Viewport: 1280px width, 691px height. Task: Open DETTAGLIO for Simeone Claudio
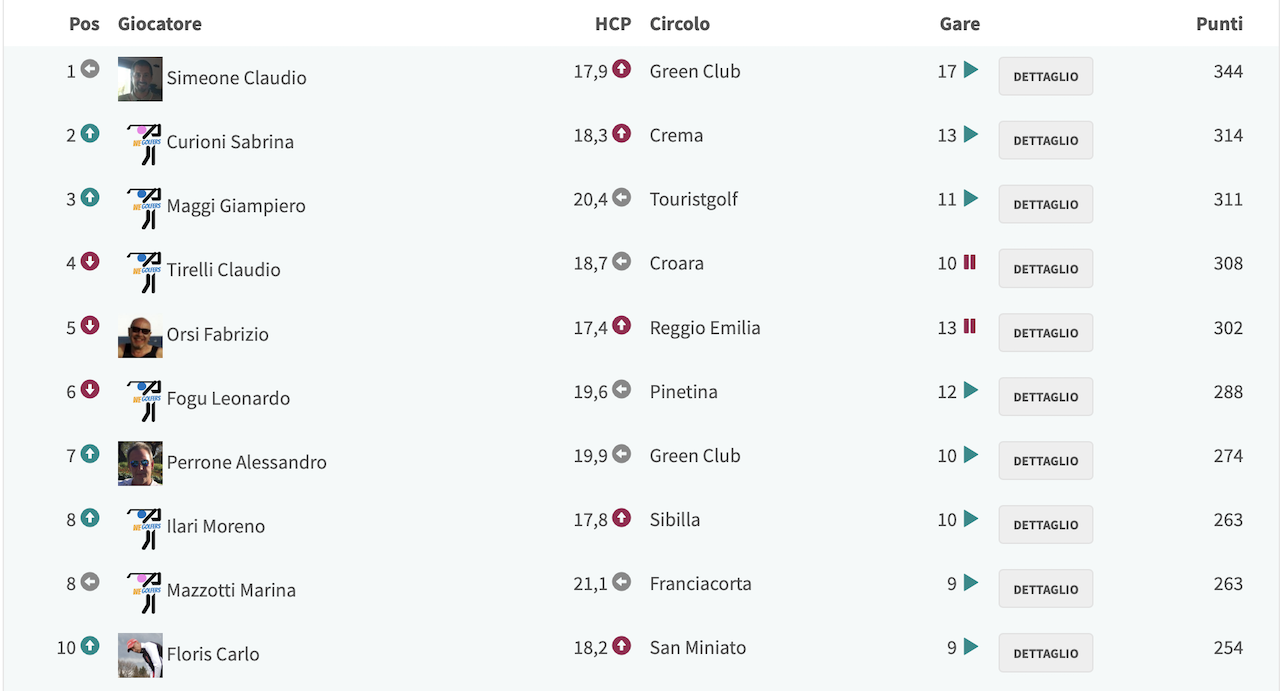pyautogui.click(x=1045, y=76)
